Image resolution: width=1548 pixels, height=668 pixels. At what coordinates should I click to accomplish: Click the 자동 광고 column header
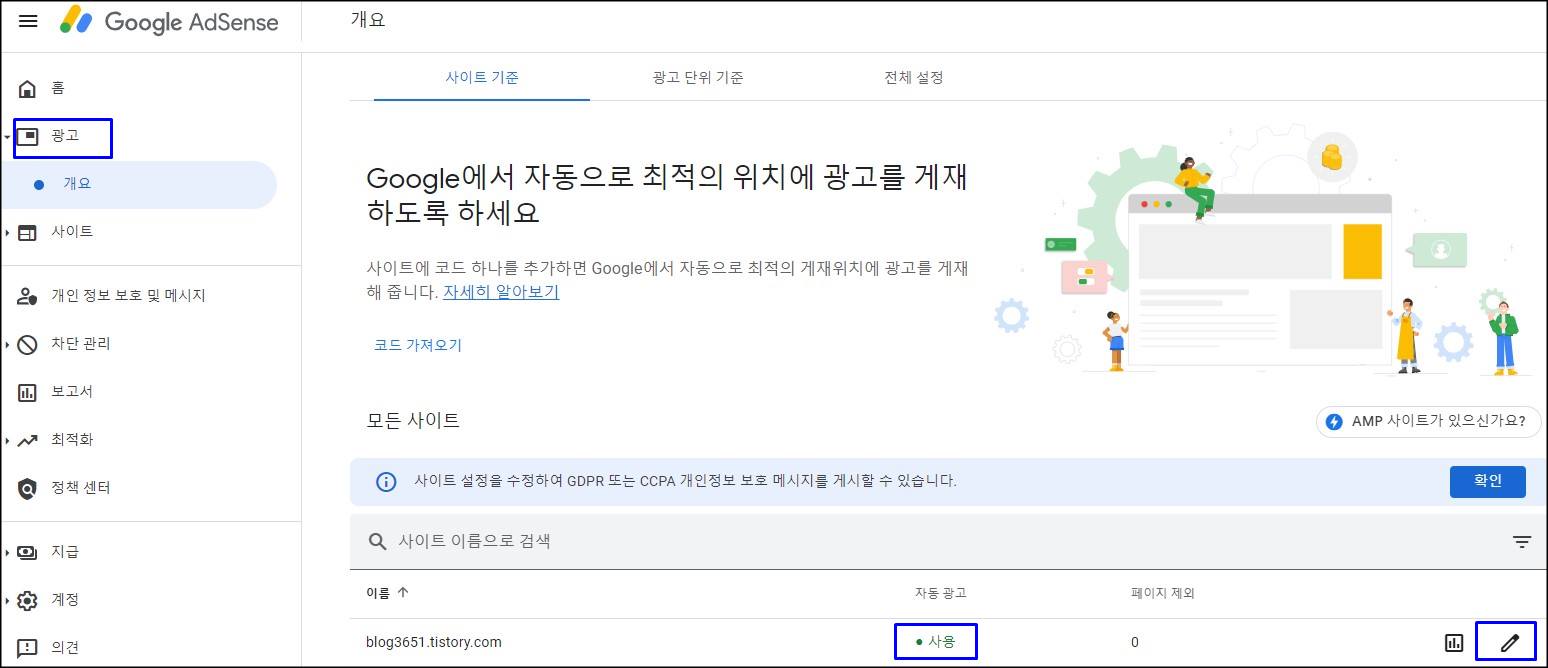pos(941,593)
